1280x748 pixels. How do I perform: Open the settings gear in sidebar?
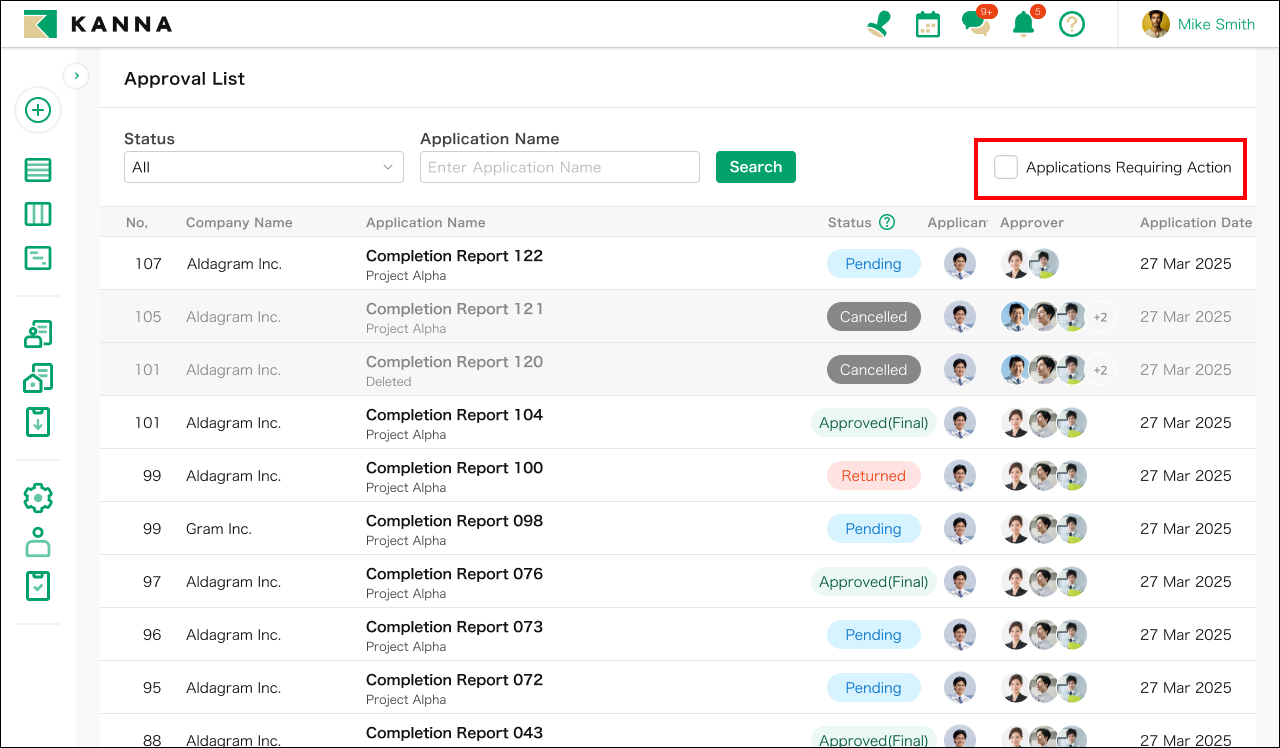(x=38, y=498)
